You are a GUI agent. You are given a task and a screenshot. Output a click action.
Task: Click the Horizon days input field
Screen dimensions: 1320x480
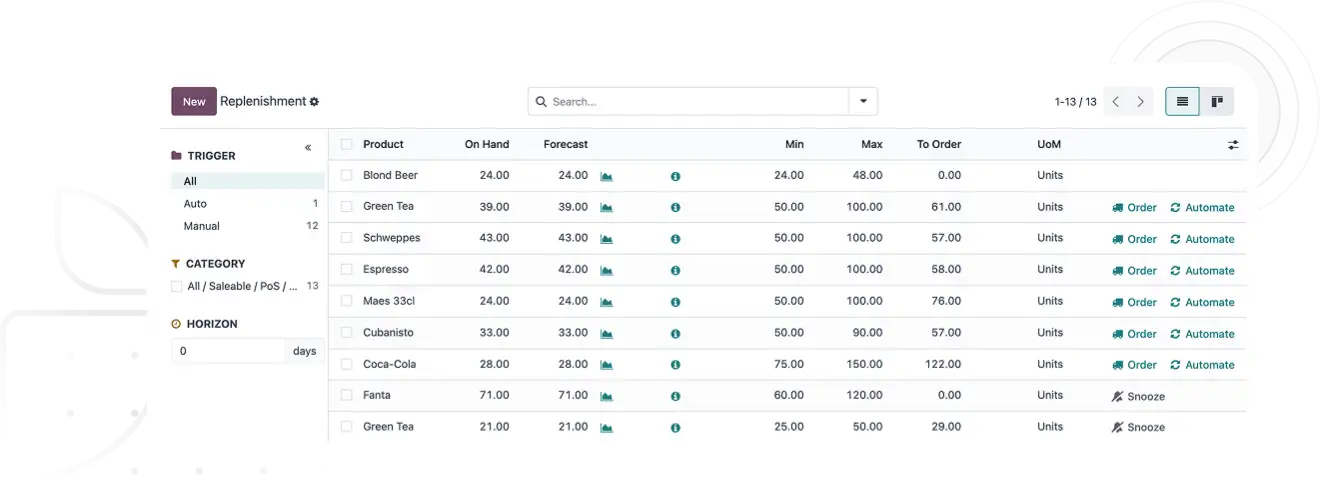pos(228,351)
